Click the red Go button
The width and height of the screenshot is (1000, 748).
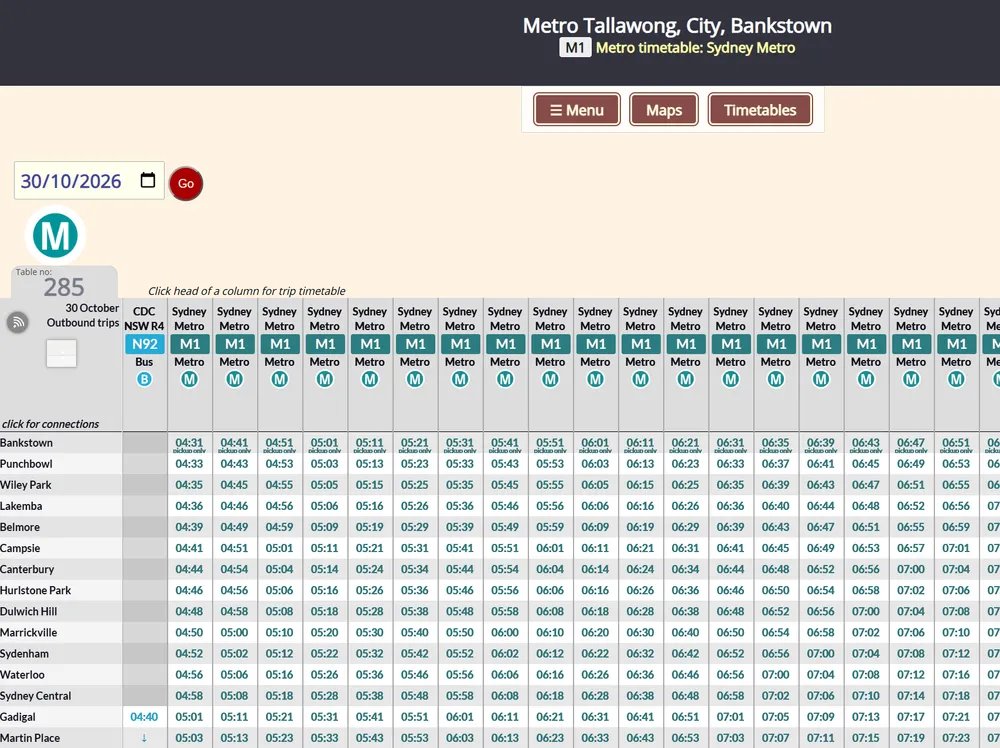pos(186,184)
